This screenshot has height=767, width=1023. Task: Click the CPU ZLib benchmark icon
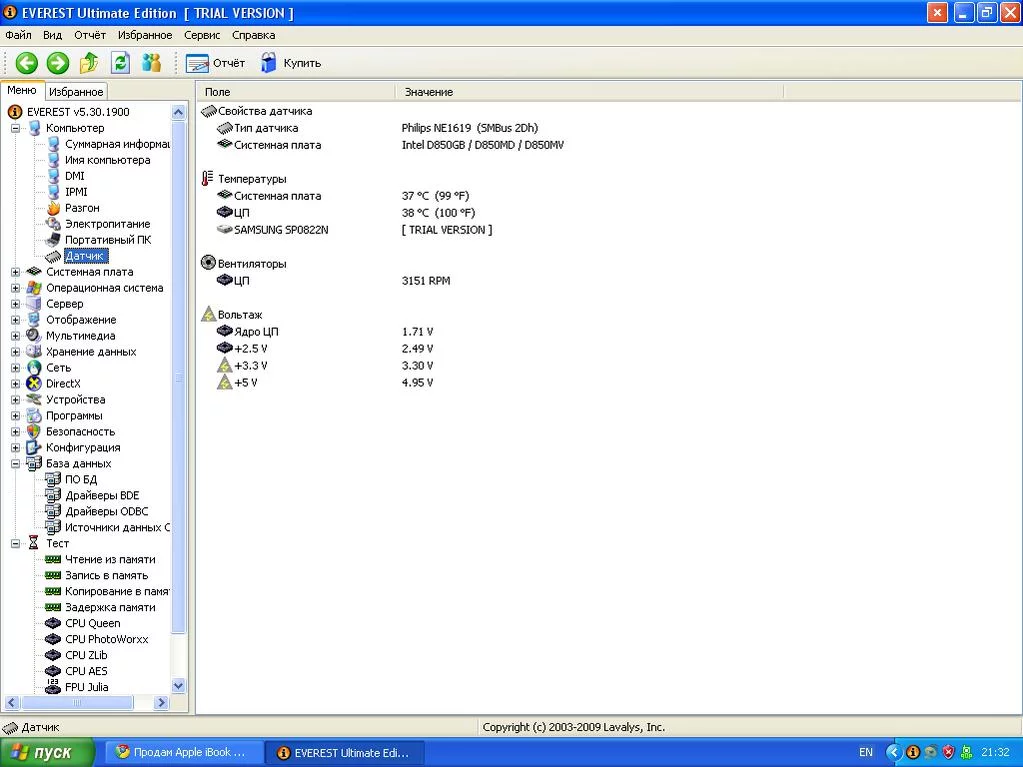53,655
